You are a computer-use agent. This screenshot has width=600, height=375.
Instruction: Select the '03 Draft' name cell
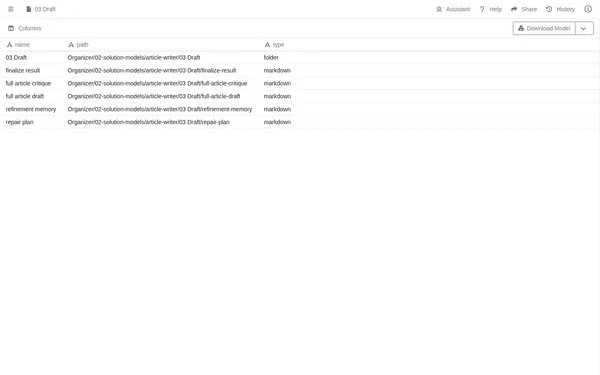pyautogui.click(x=16, y=57)
